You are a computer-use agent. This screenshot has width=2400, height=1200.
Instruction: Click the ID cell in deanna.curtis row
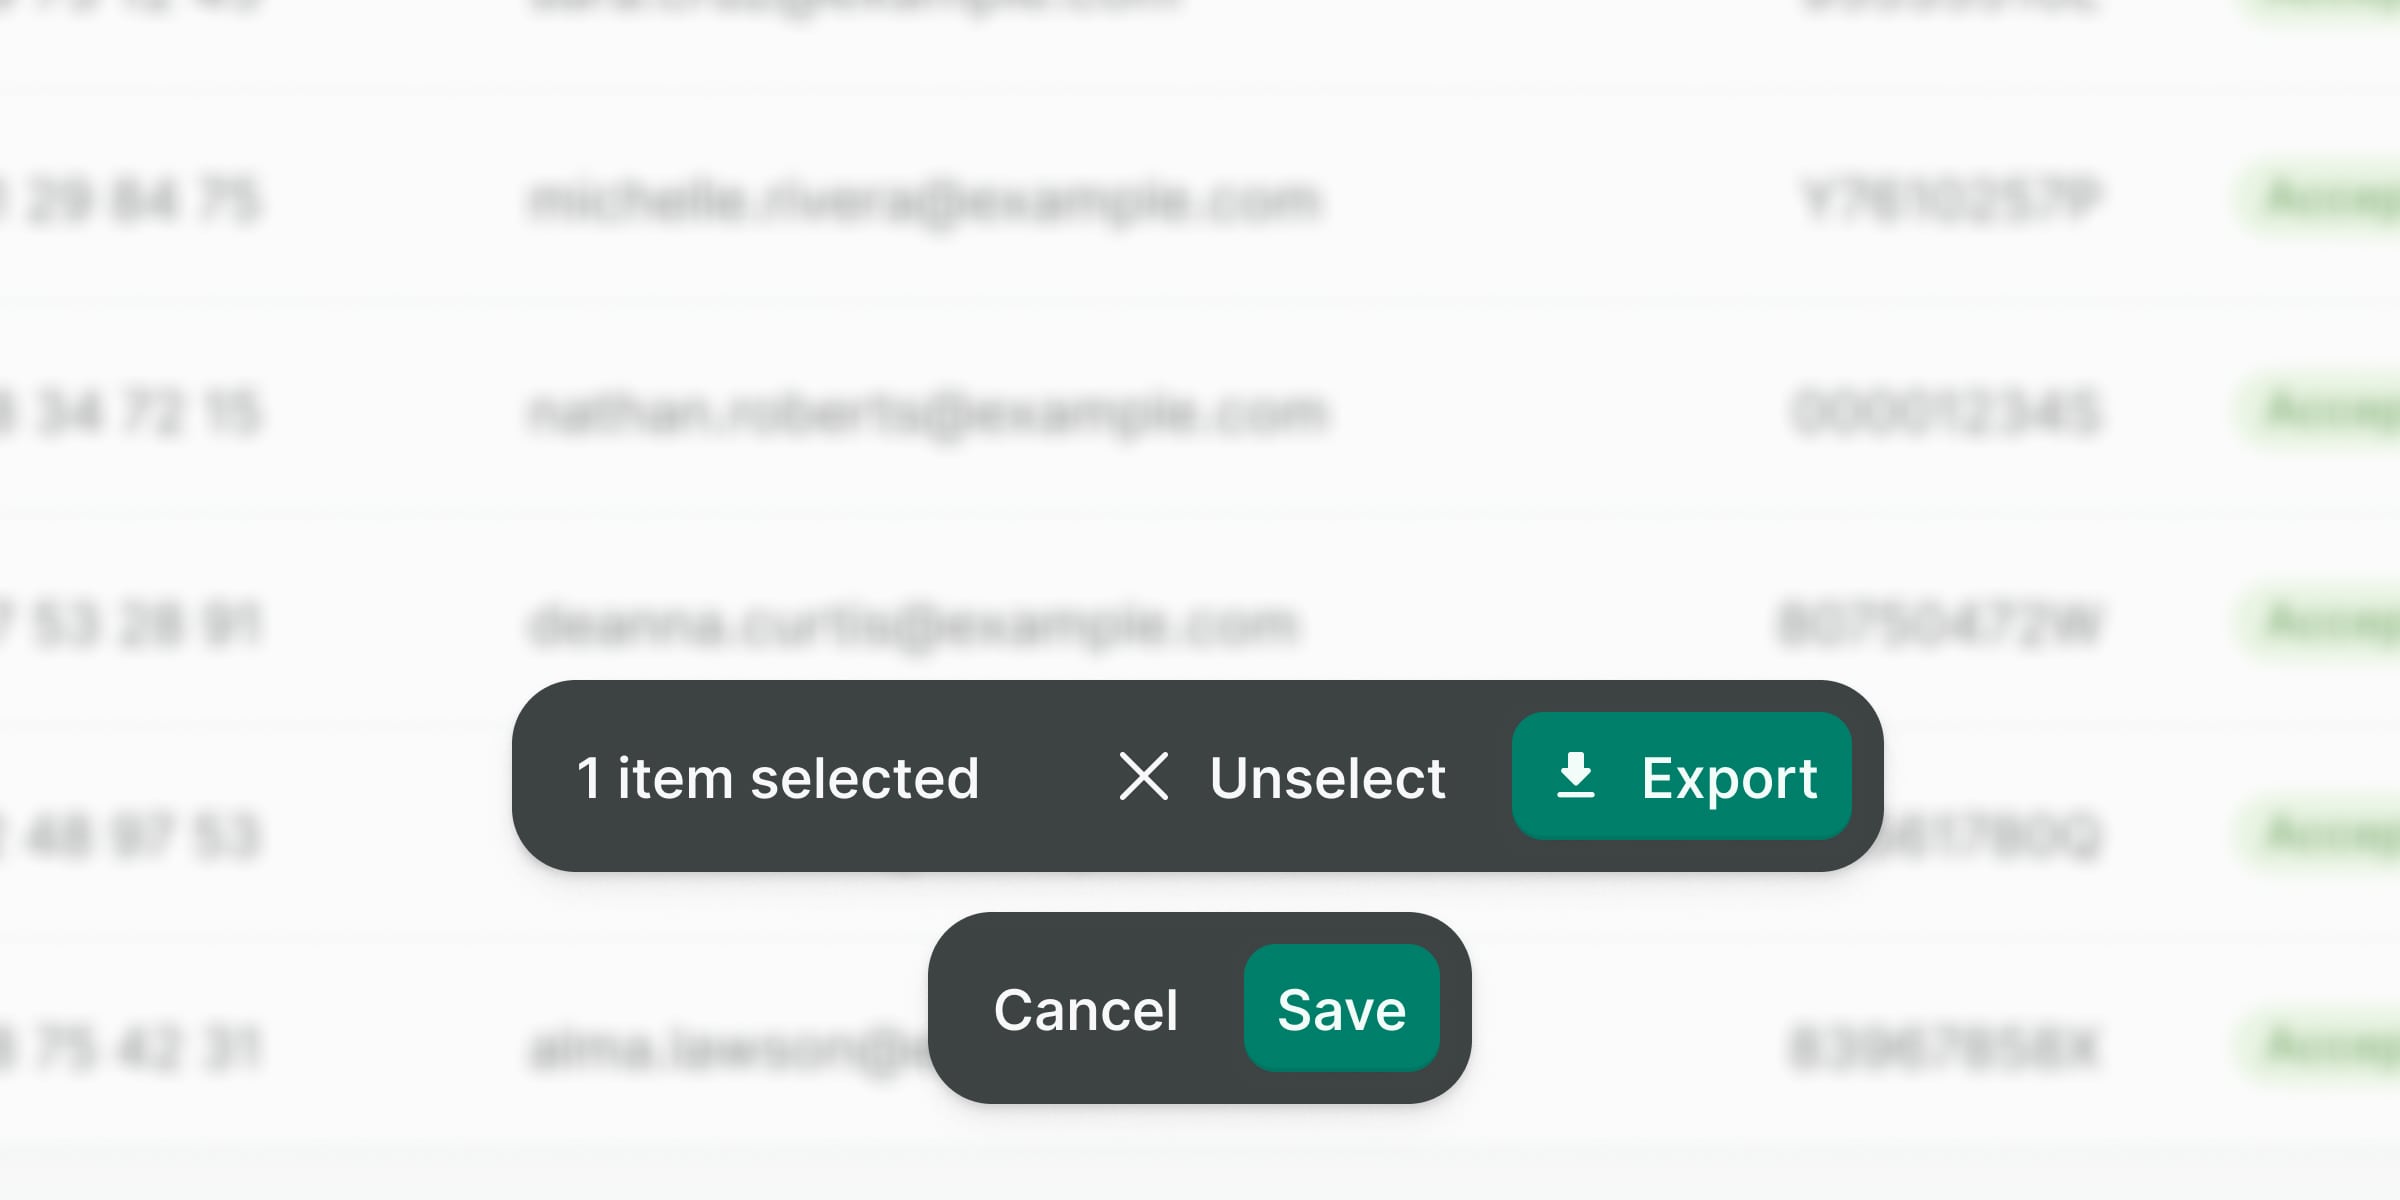click(x=1940, y=625)
